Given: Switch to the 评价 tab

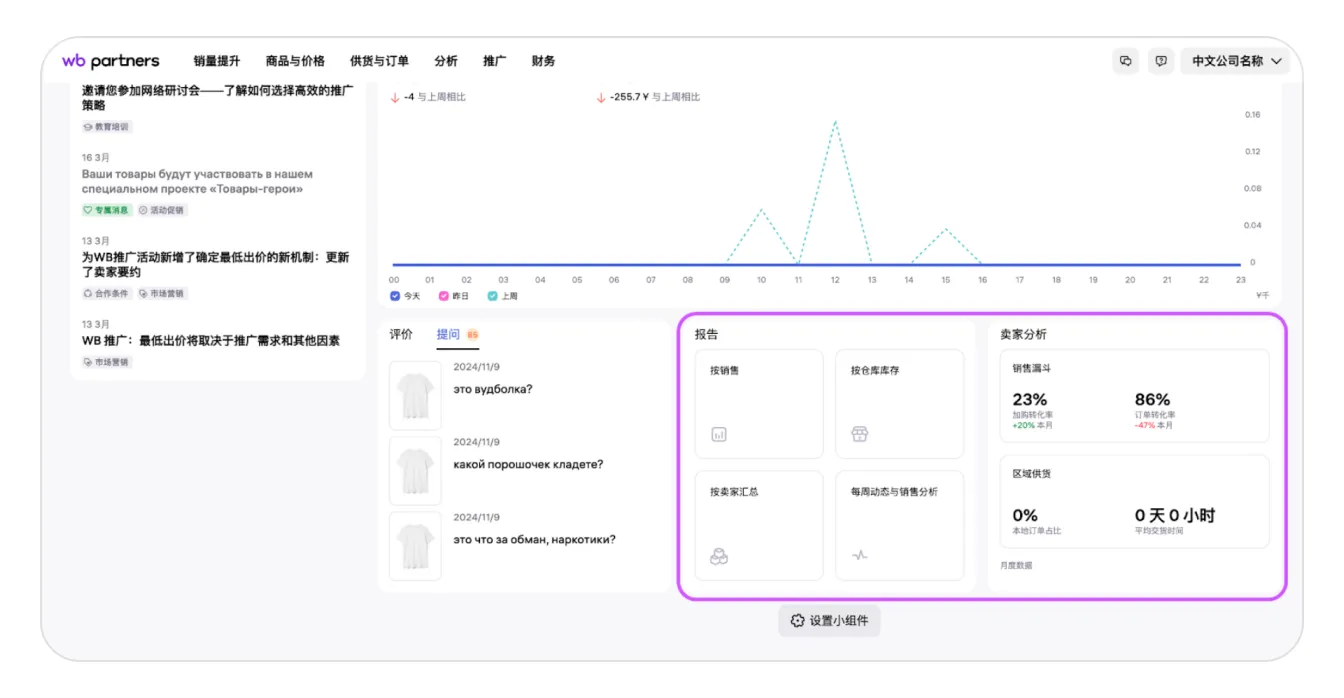Looking at the screenshot, I should pyautogui.click(x=401, y=335).
